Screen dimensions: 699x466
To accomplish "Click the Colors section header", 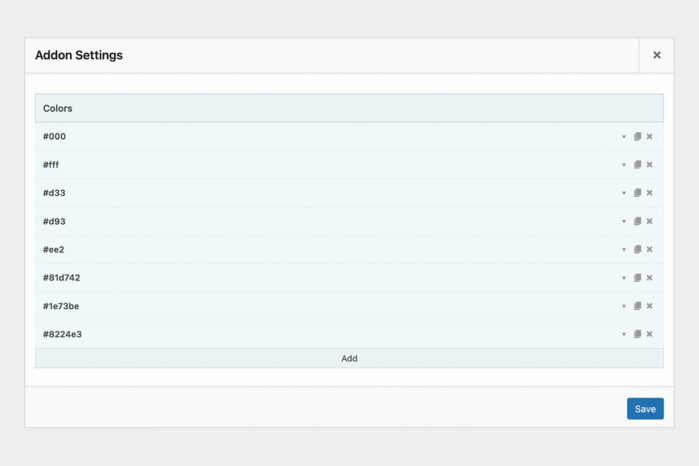I will [x=58, y=108].
